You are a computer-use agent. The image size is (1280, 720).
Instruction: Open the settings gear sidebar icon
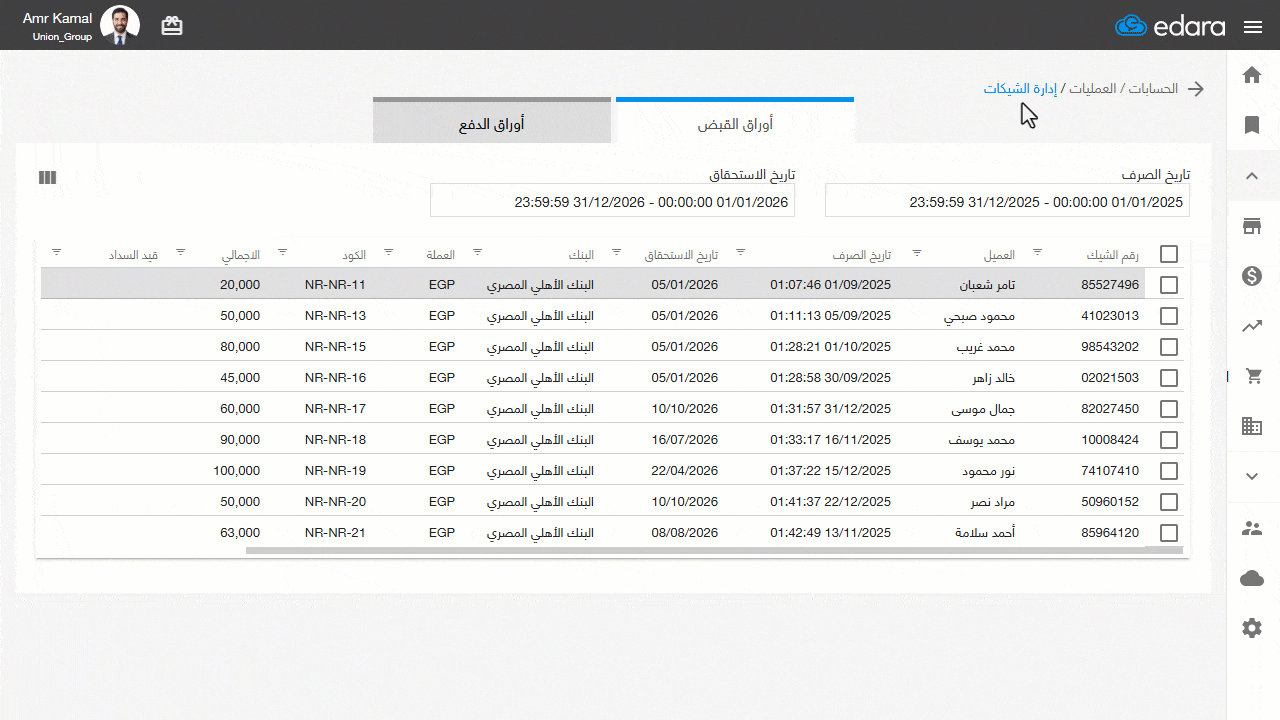pos(1252,628)
